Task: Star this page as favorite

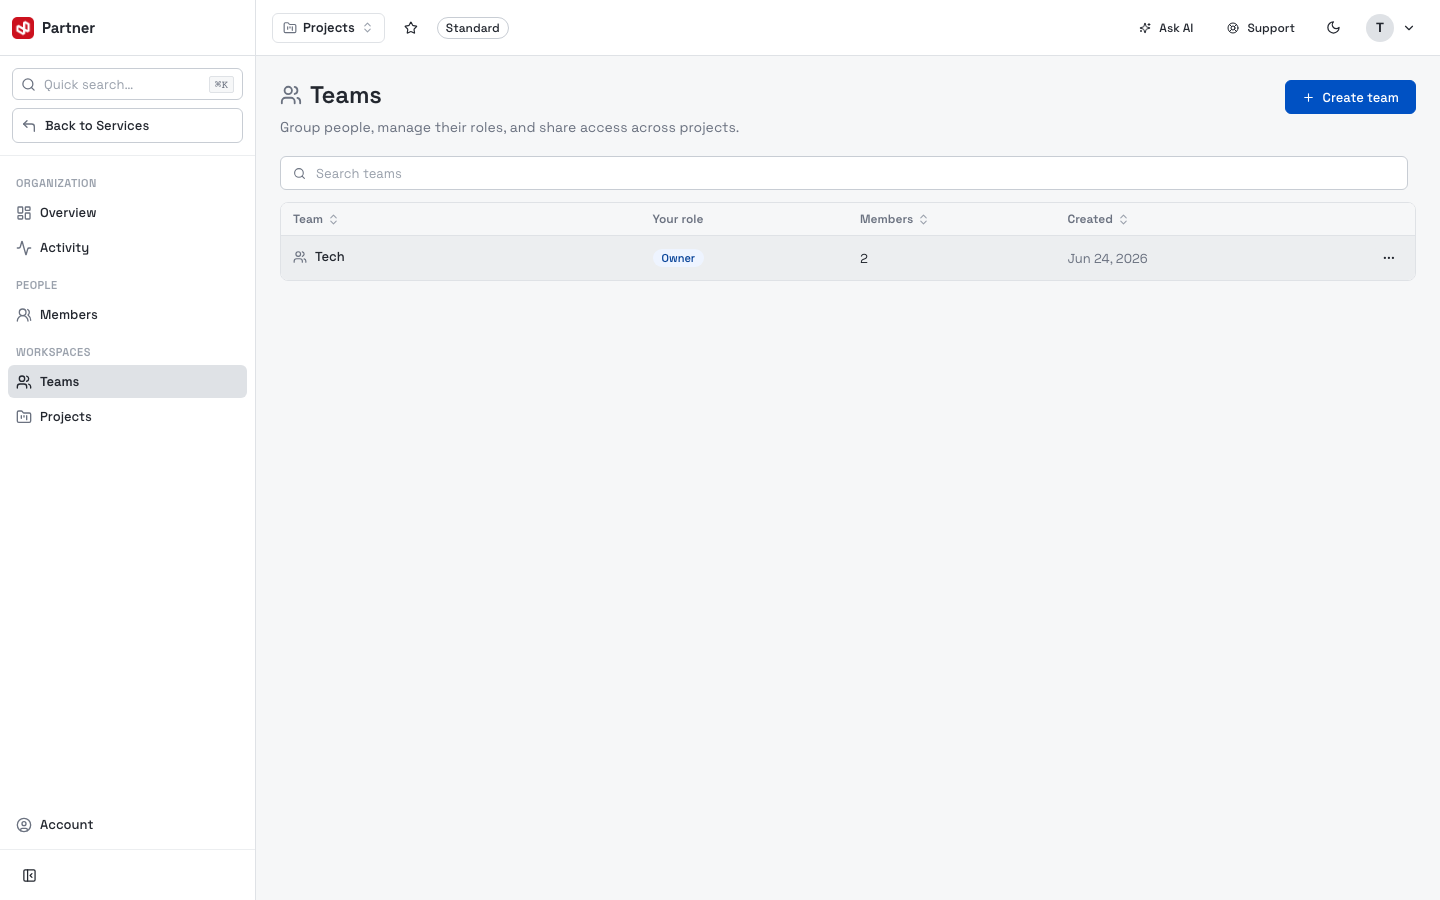Action: pos(411,28)
